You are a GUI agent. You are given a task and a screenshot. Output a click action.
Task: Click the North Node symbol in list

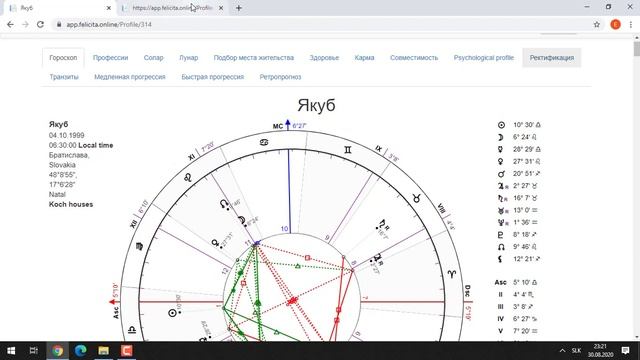point(501,247)
